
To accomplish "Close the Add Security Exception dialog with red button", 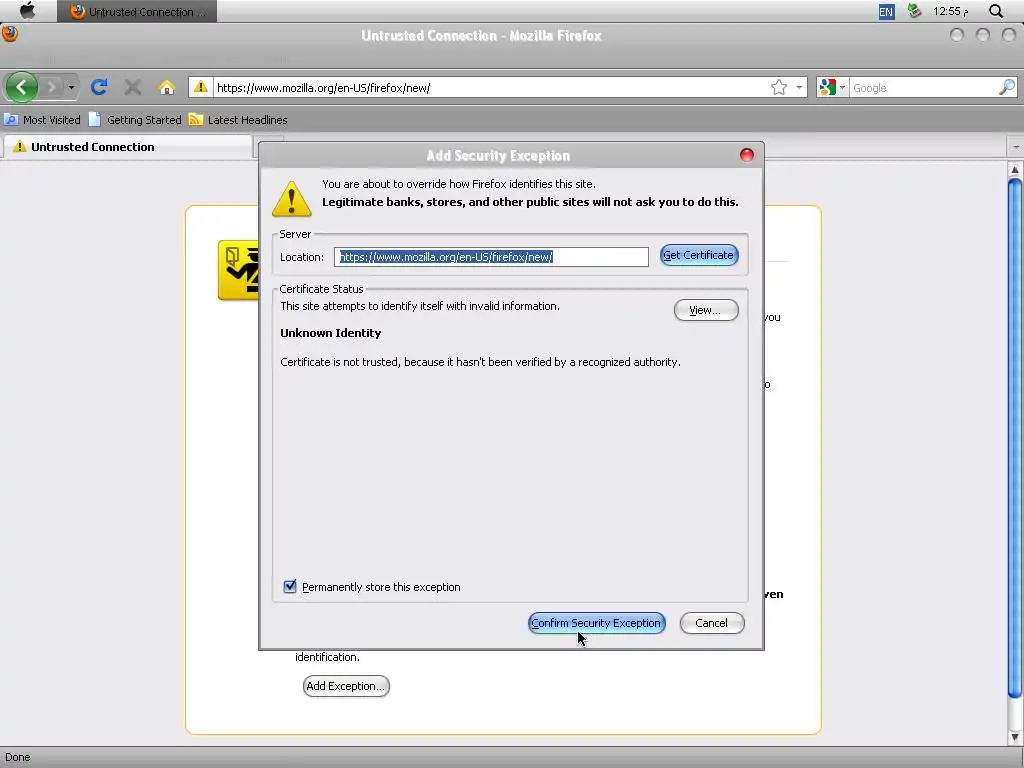I will tap(746, 155).
